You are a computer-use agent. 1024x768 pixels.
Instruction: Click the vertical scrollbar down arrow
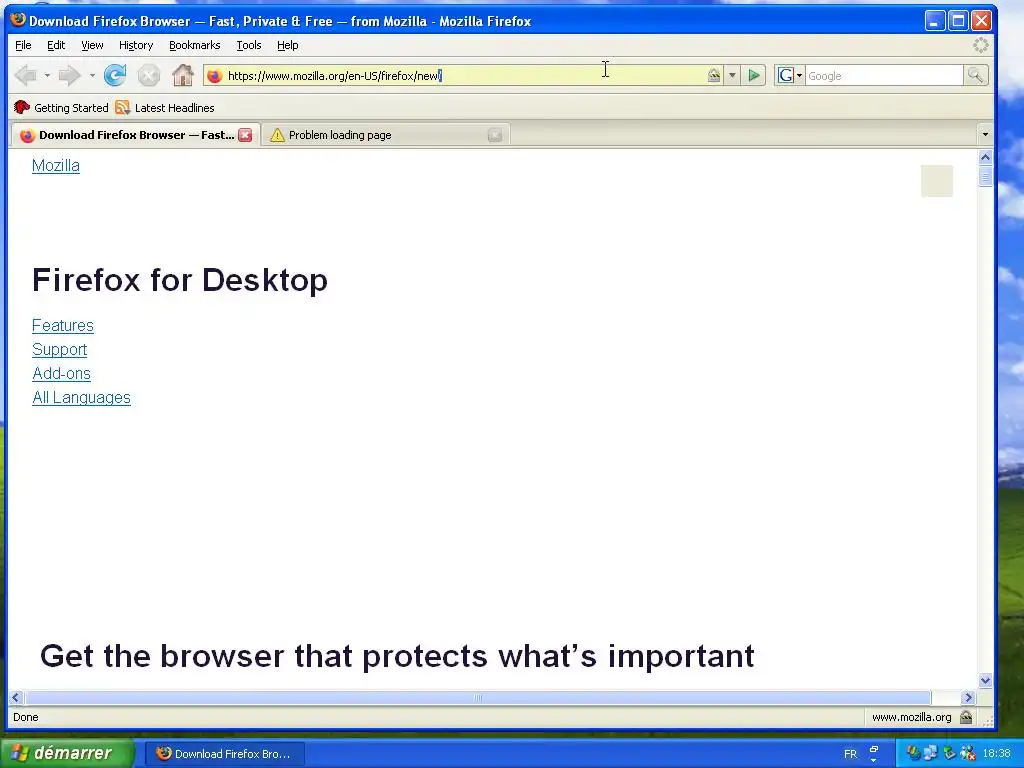985,680
